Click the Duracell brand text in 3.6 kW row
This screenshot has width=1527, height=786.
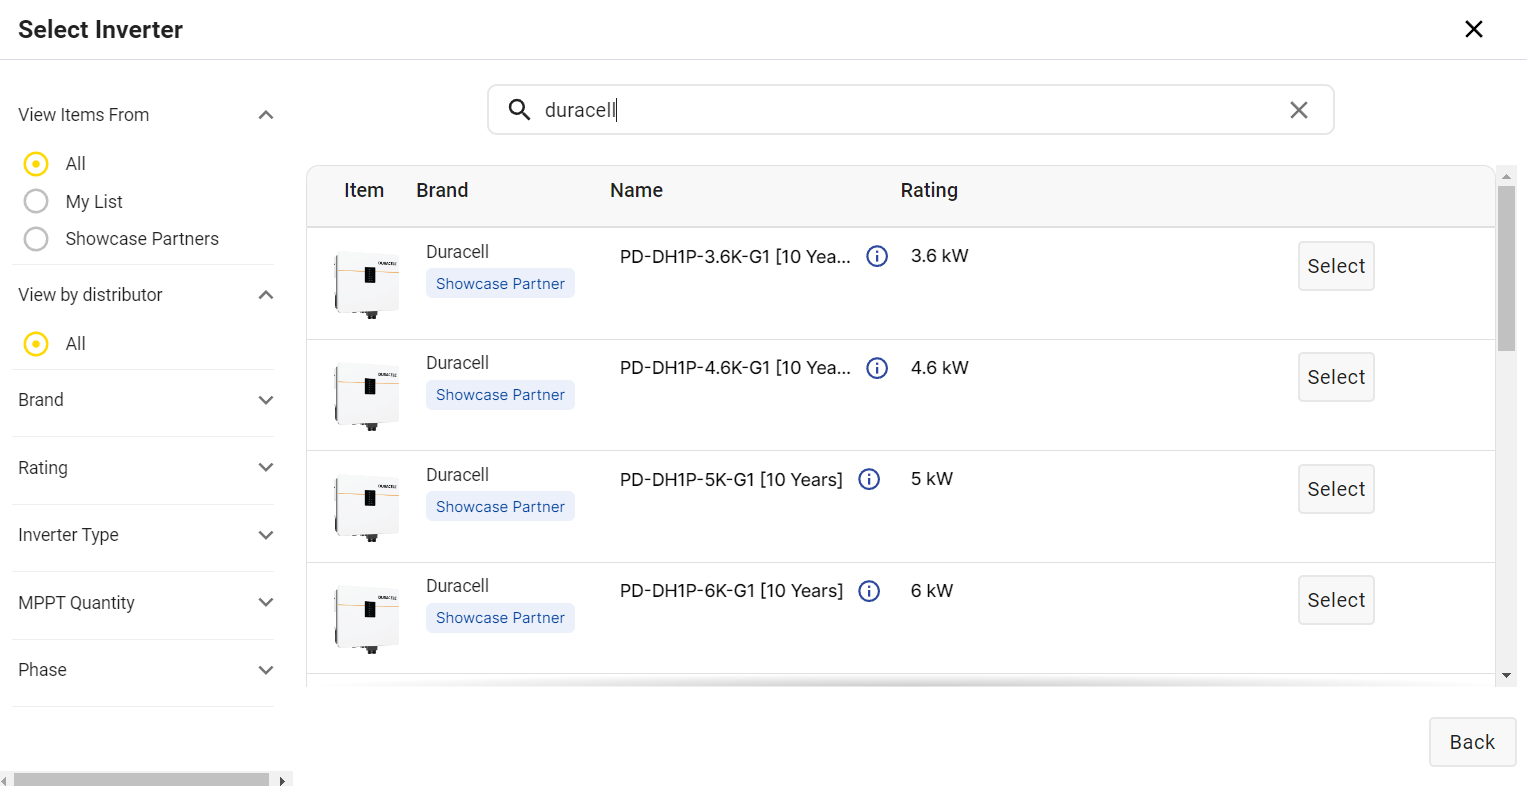click(x=457, y=252)
